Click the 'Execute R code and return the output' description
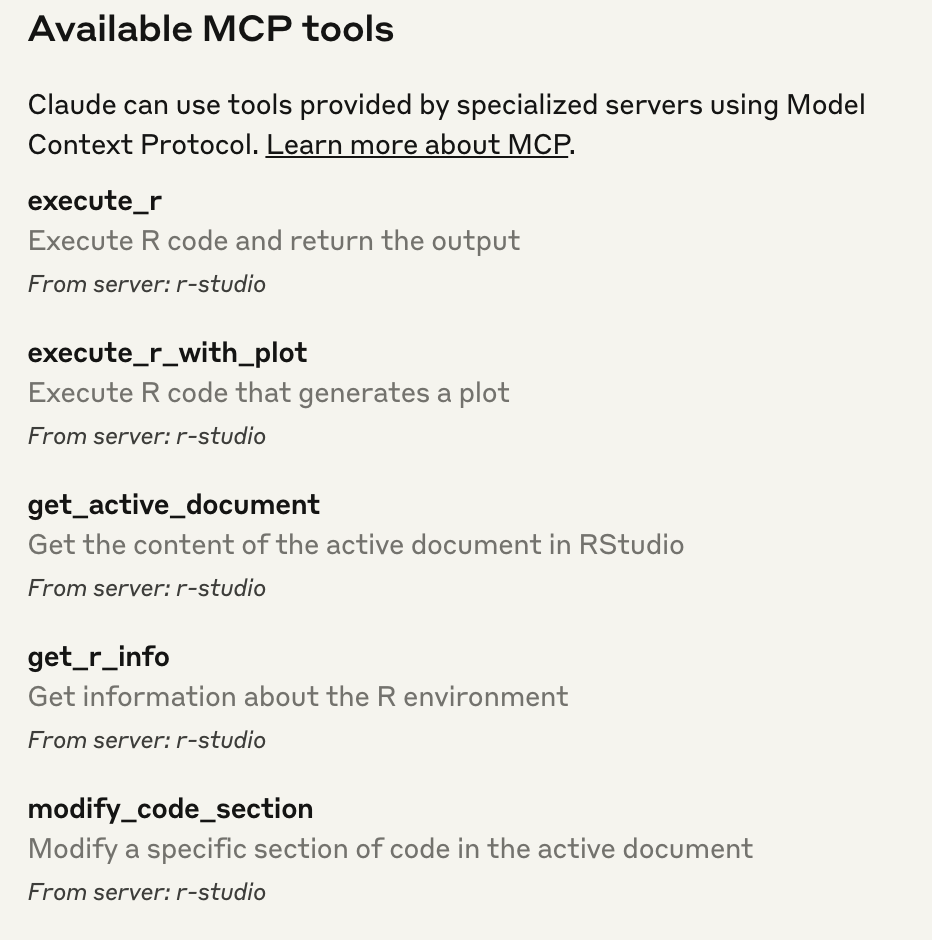 (274, 241)
